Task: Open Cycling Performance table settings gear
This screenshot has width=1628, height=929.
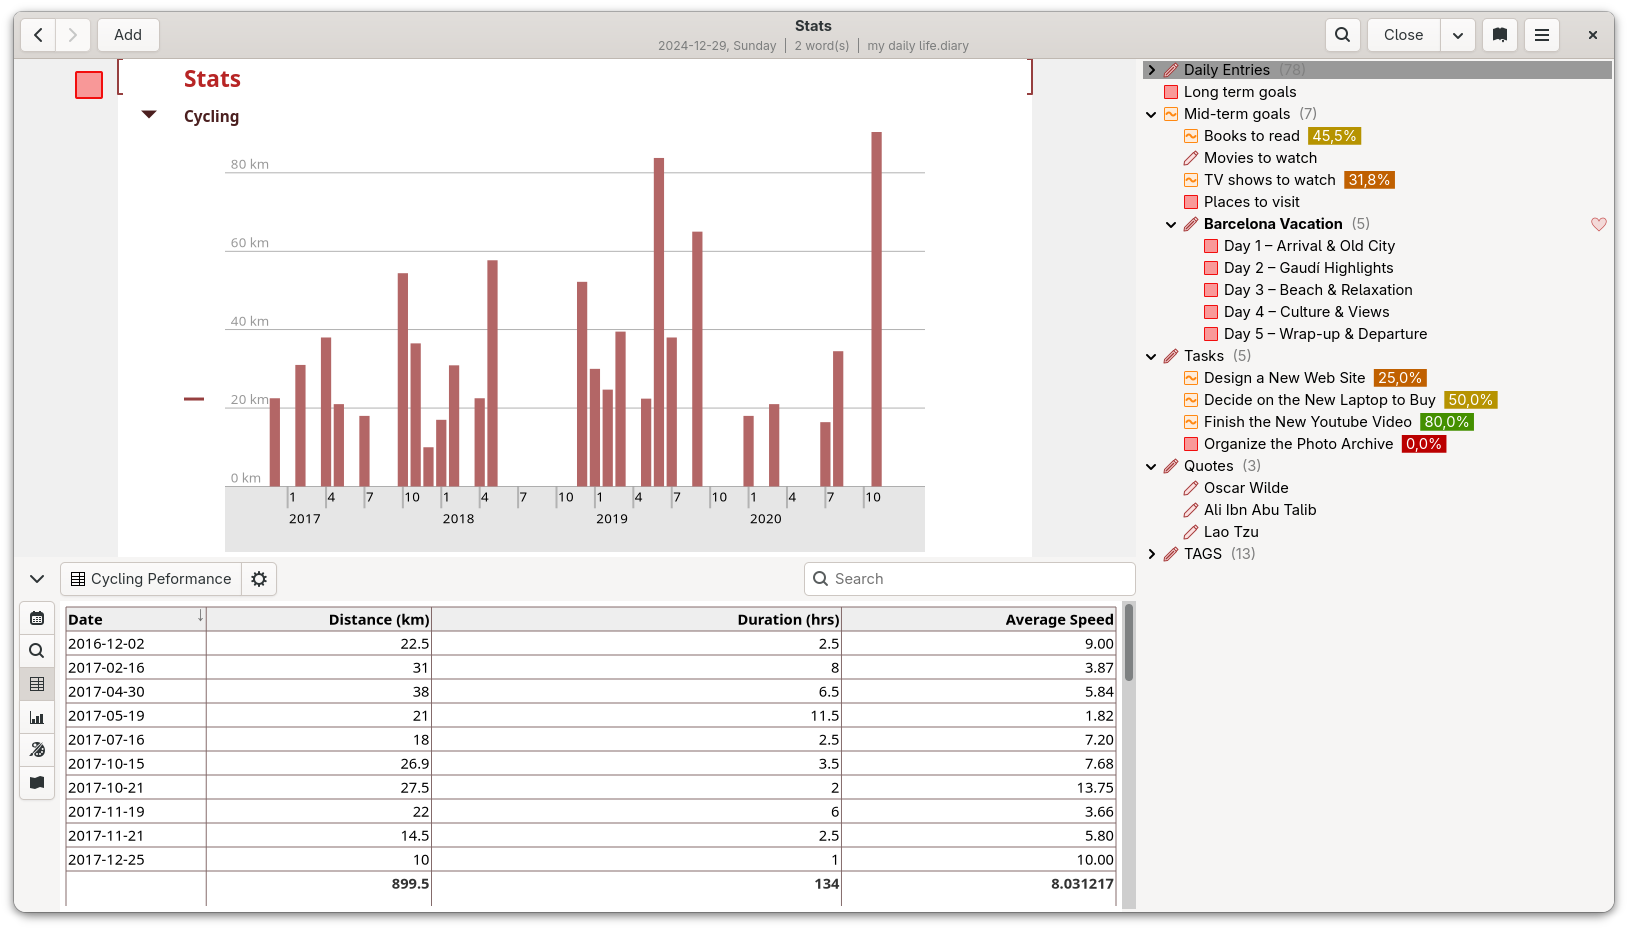Action: click(259, 579)
